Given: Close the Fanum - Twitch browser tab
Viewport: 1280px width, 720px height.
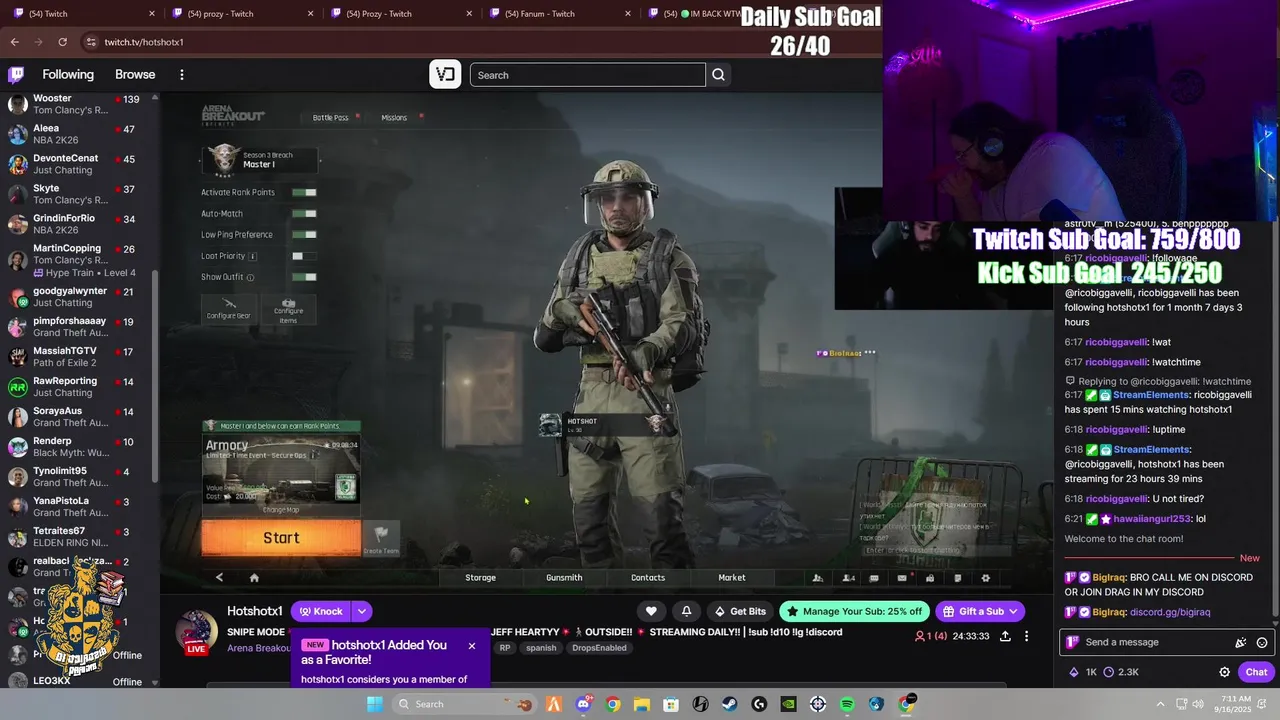Looking at the screenshot, I should [x=628, y=14].
